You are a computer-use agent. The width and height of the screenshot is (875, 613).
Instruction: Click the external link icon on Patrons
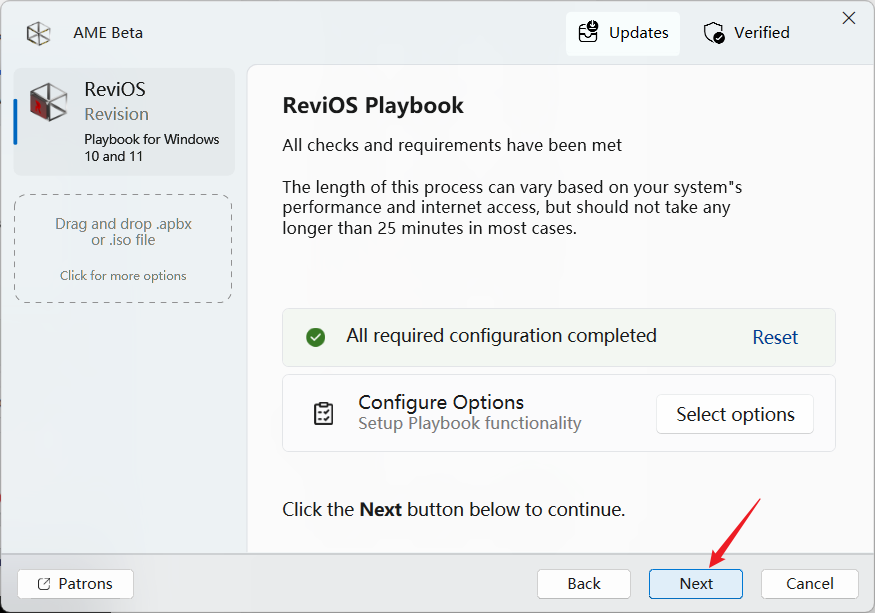[x=44, y=584]
